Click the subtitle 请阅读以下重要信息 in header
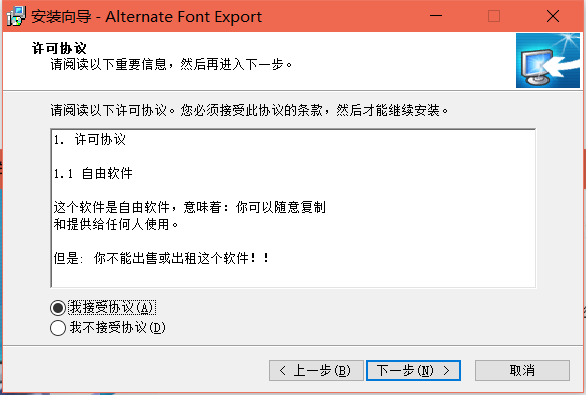Viewport: 586px width, 395px height. click(x=171, y=64)
